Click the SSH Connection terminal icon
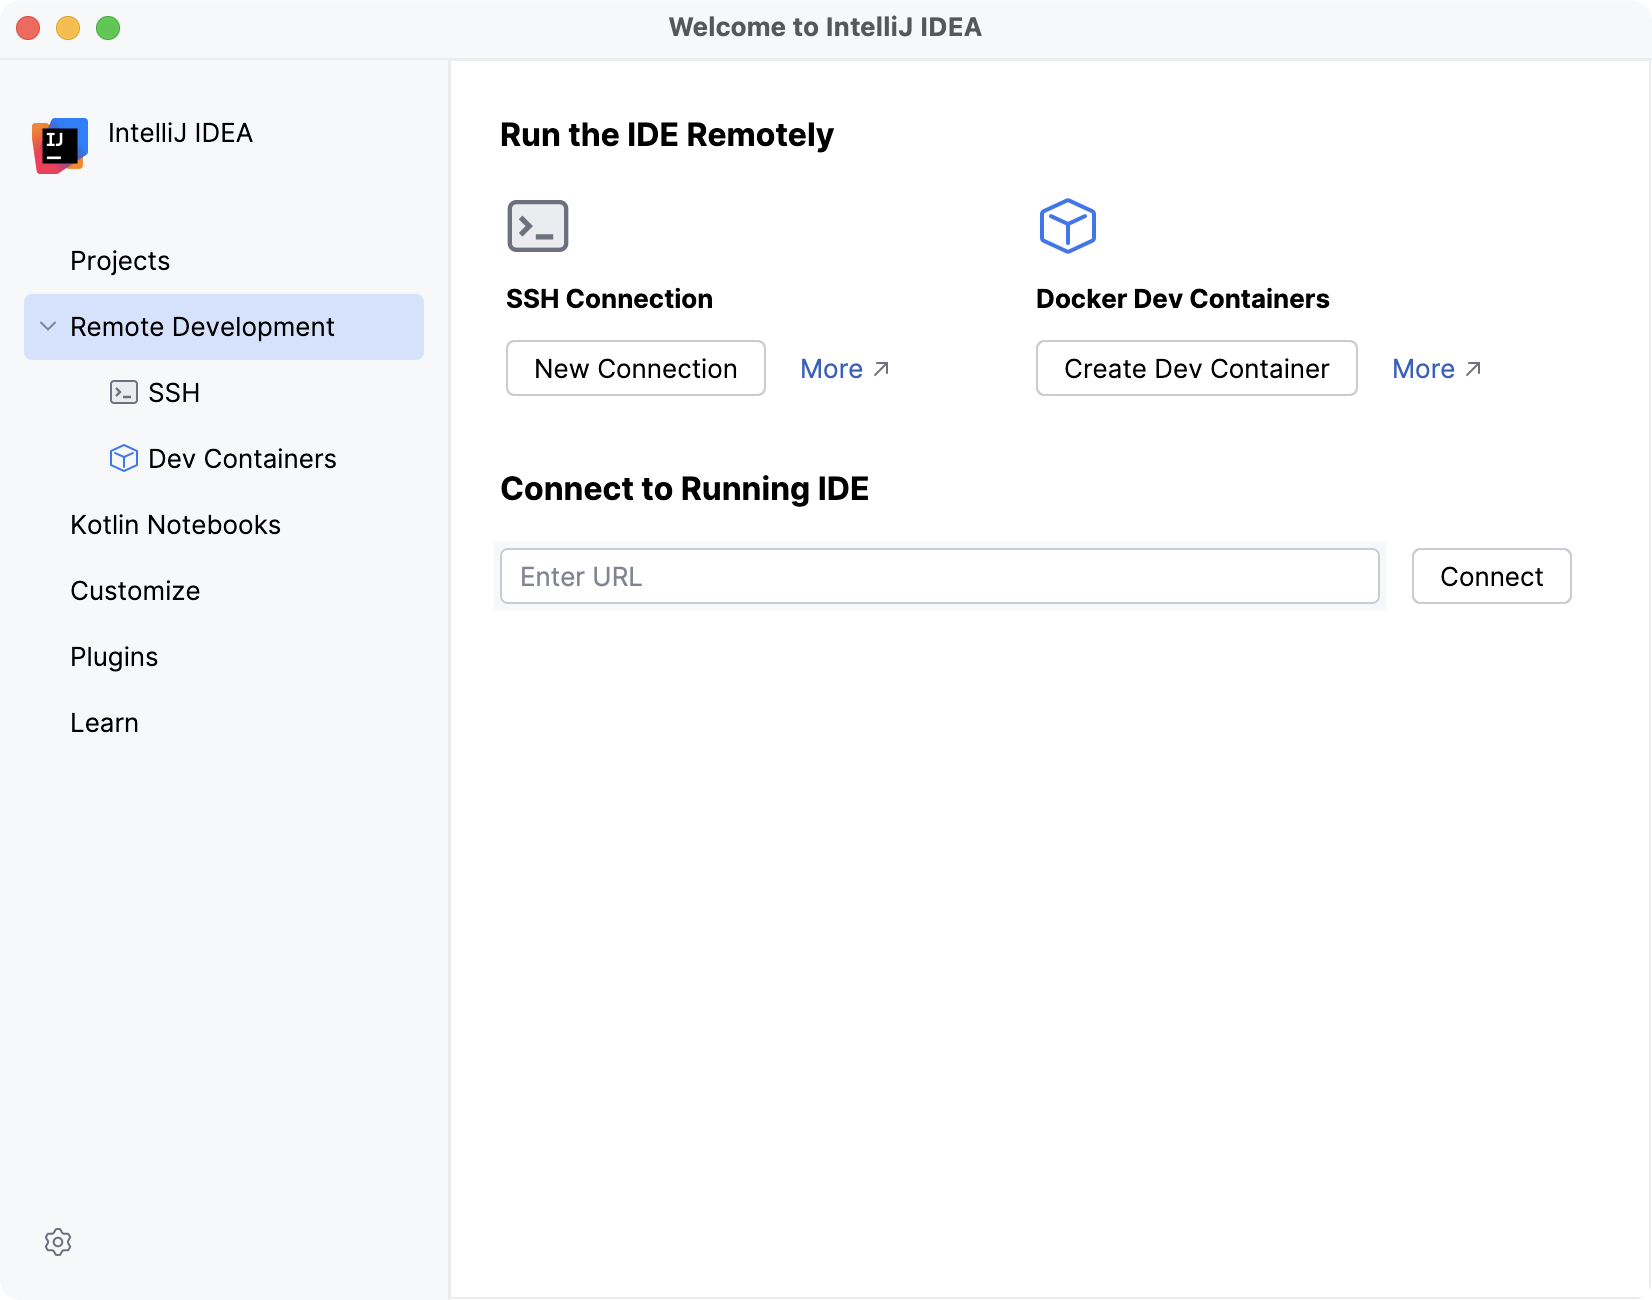Viewport: 1652px width, 1300px height. pyautogui.click(x=537, y=225)
